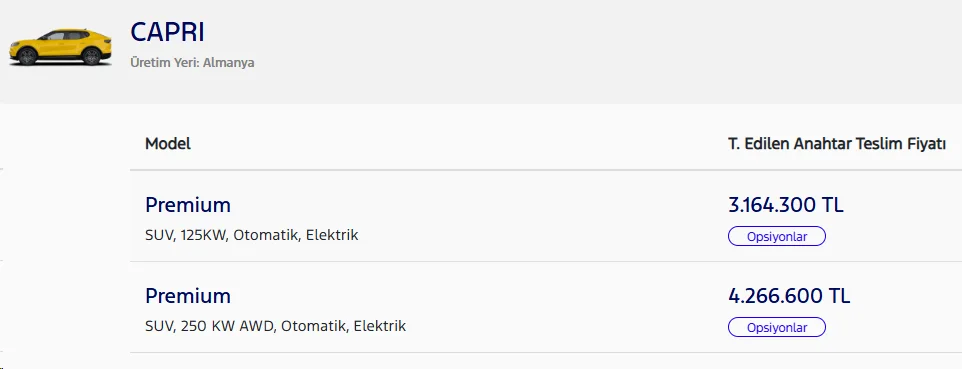Image resolution: width=962 pixels, height=369 pixels.
Task: Open the Premium 250 KW AWD title
Action: [188, 296]
